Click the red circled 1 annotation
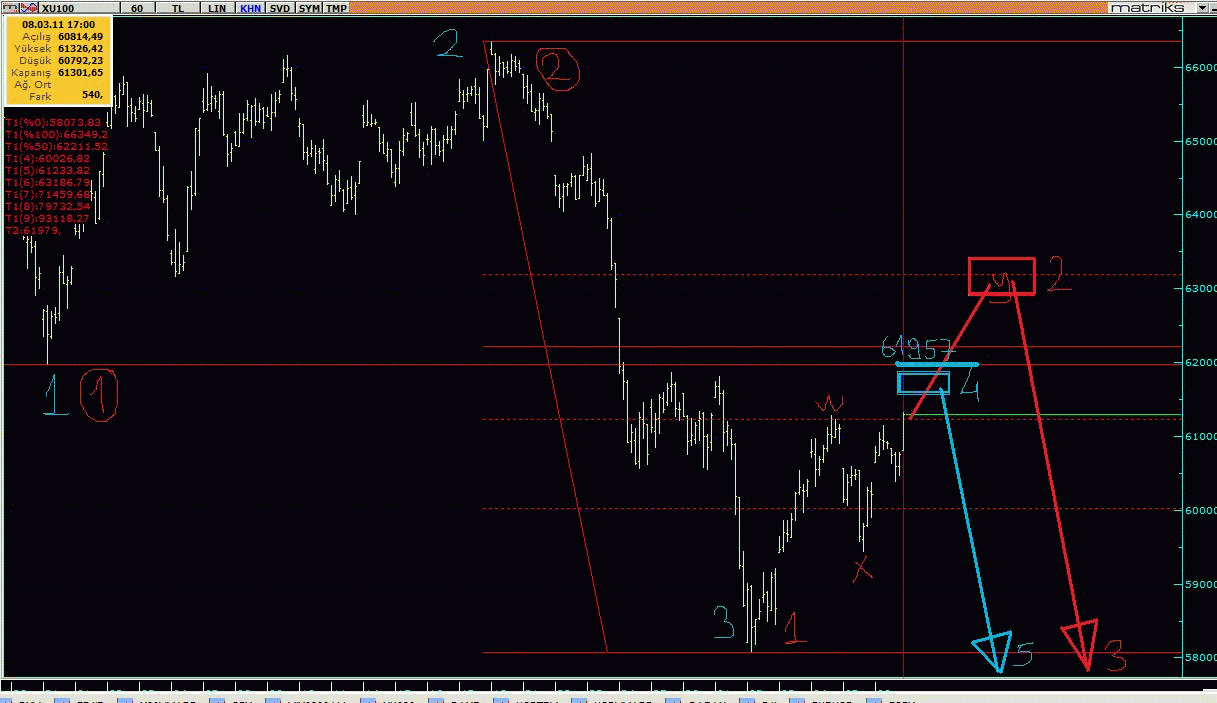This screenshot has width=1217, height=703. click(100, 395)
